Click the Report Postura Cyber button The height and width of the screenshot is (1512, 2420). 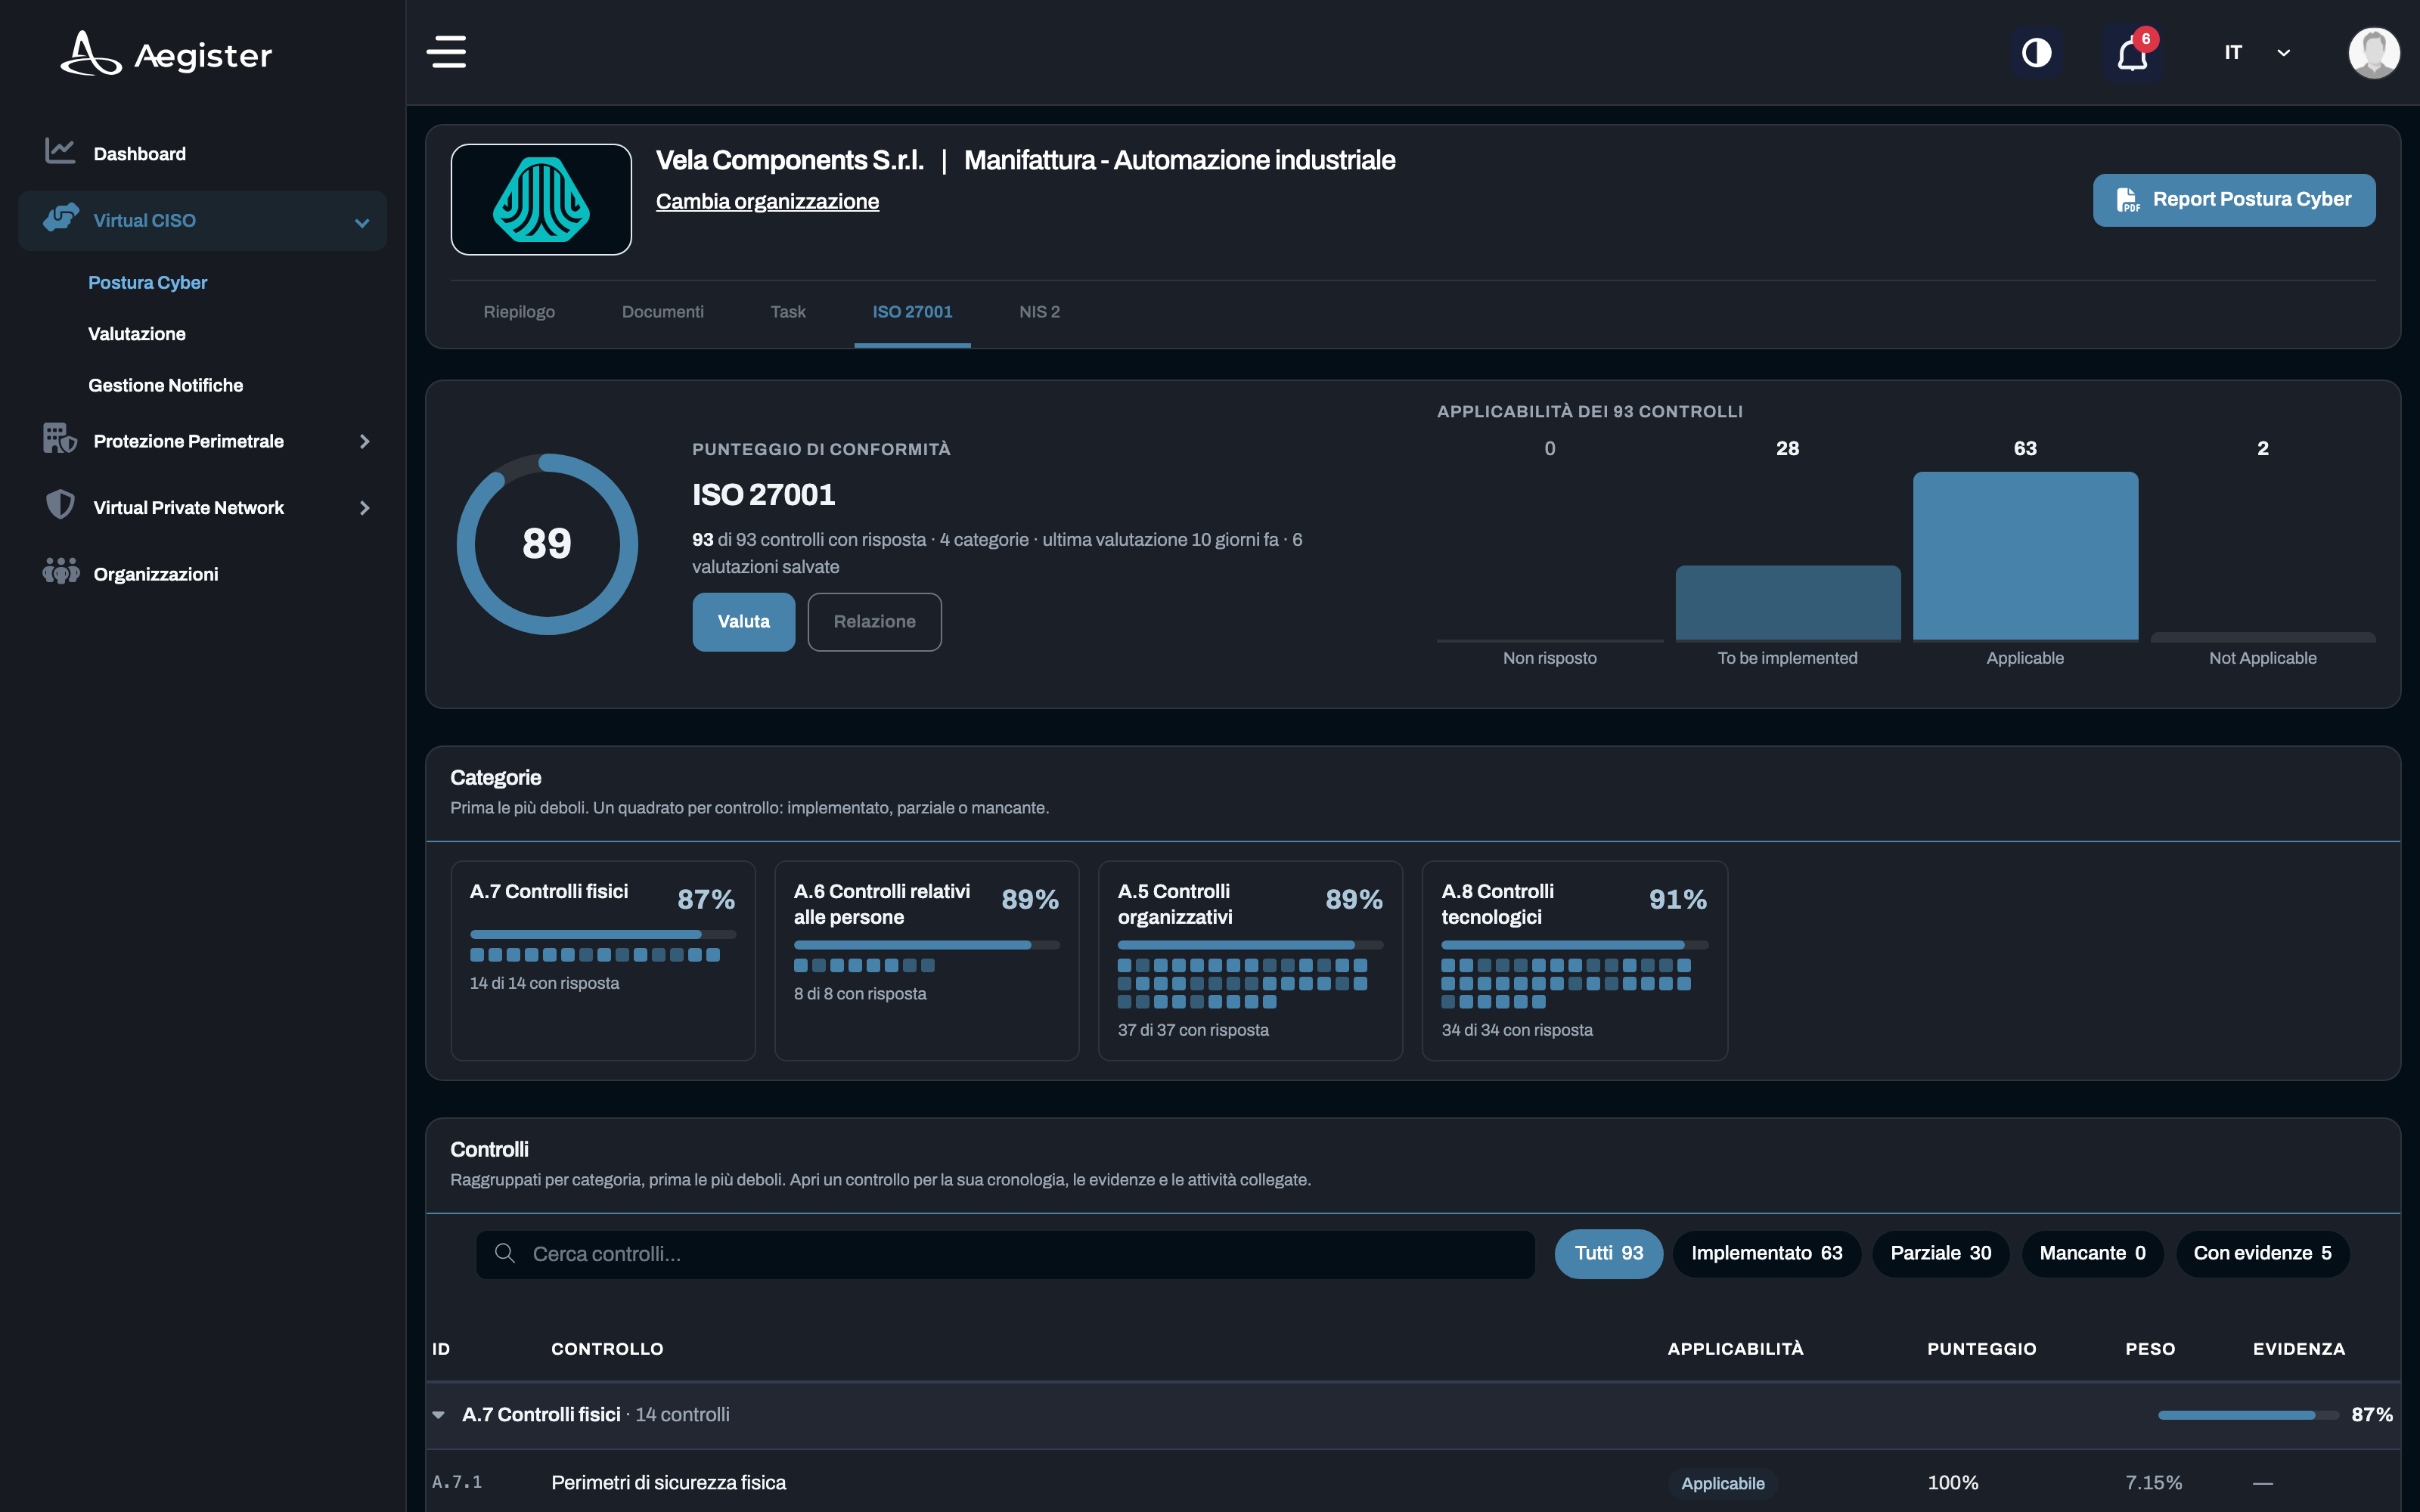click(x=2234, y=200)
